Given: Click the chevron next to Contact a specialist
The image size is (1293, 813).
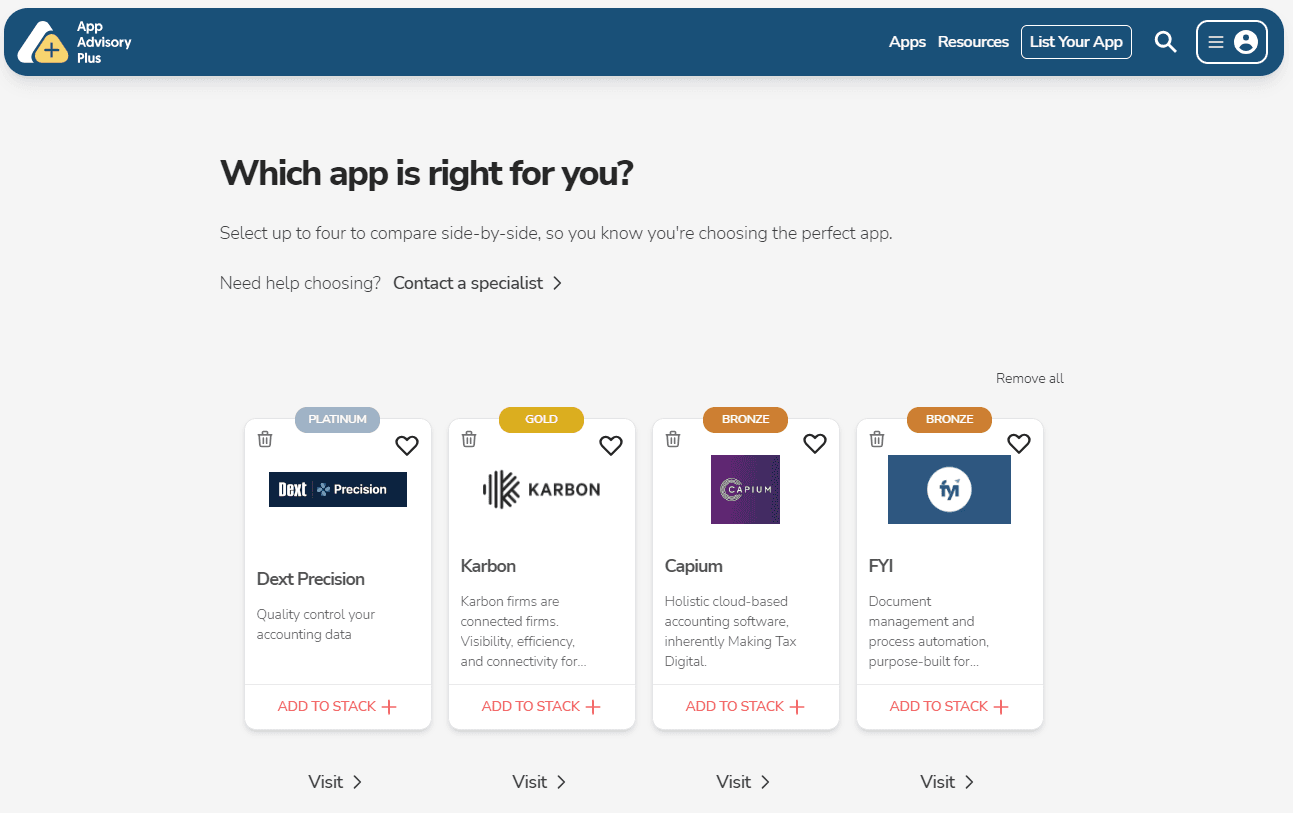Looking at the screenshot, I should coord(558,283).
